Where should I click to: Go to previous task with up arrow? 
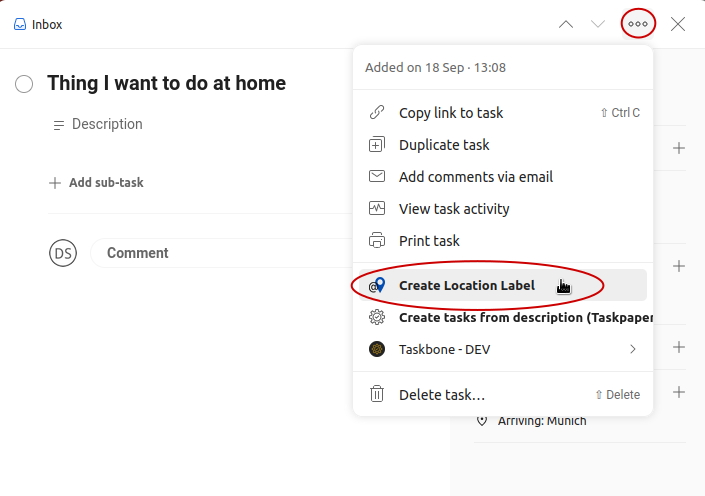[566, 24]
